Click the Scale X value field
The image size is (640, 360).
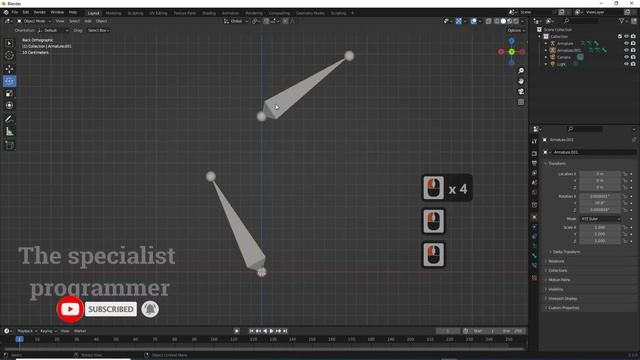click(600, 227)
